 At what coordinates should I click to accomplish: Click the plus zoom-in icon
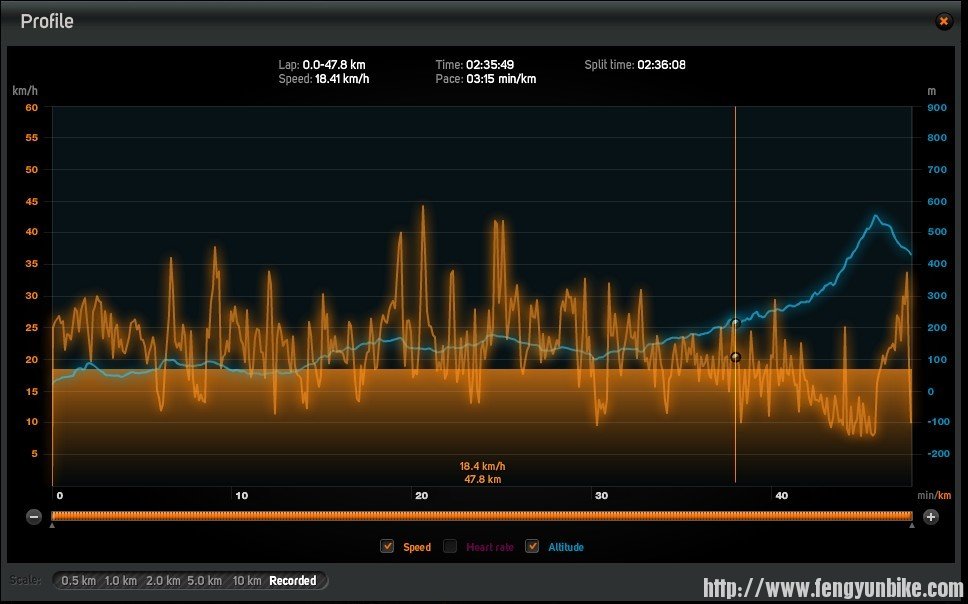coord(931,517)
